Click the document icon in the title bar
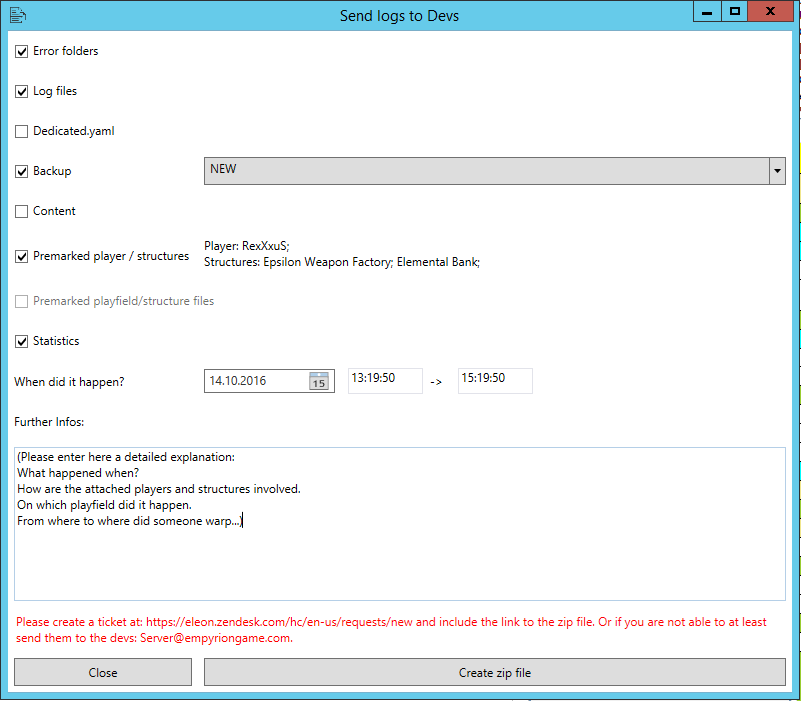Screen dimensions: 801x701 click(18, 15)
